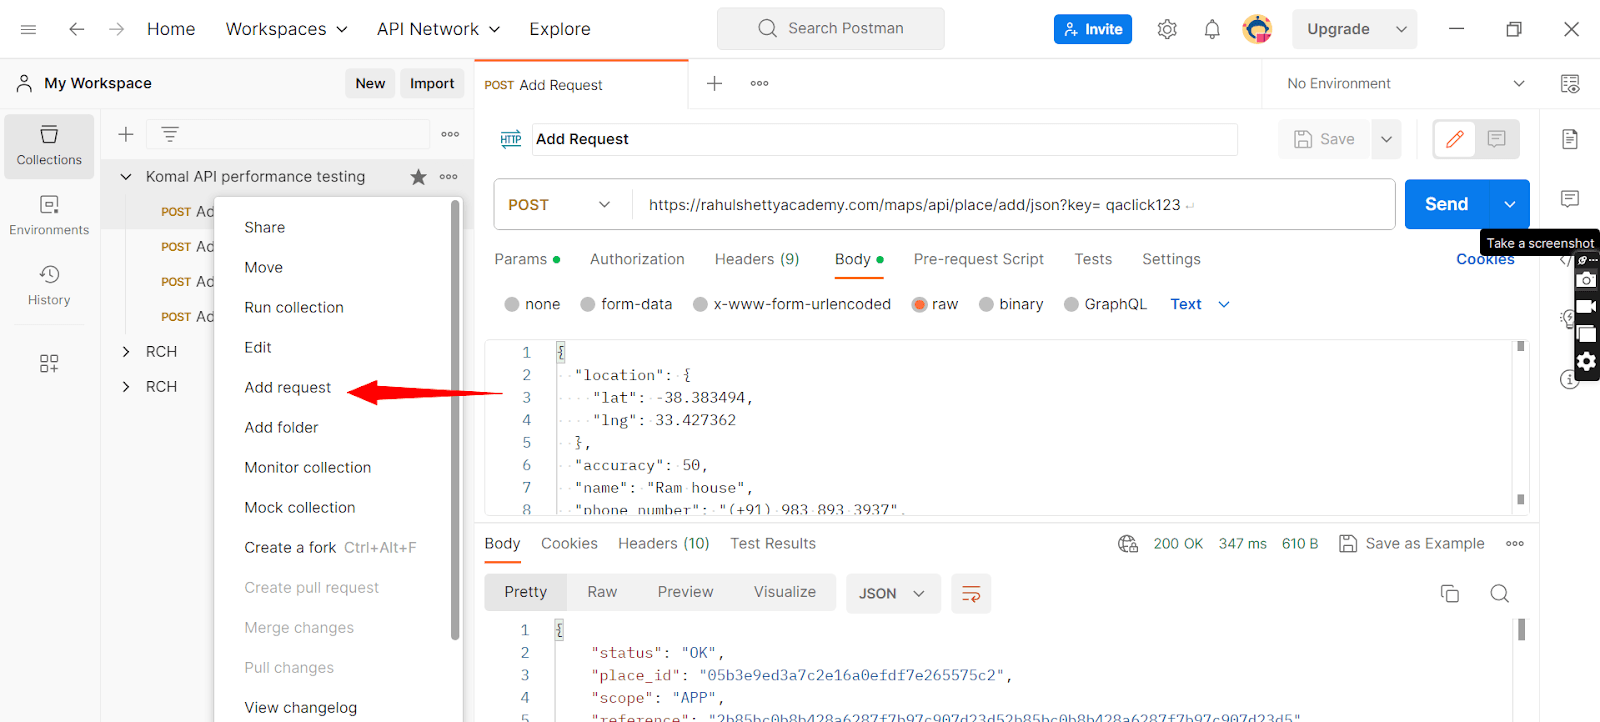Select the raw body type

[x=935, y=304]
